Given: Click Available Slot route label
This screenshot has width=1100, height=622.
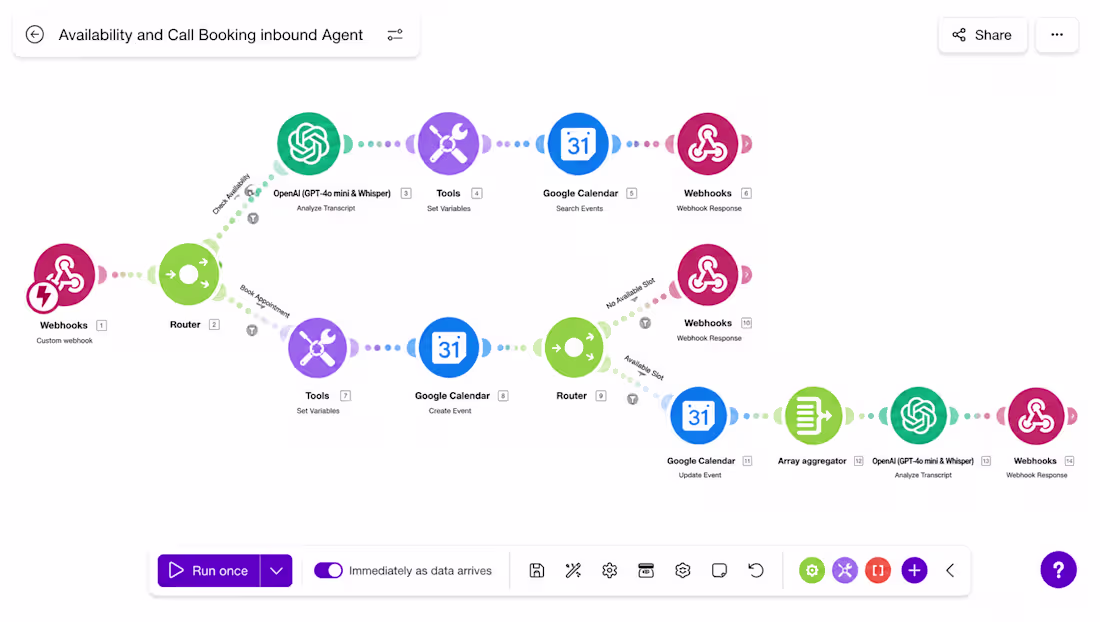Looking at the screenshot, I should point(644,367).
